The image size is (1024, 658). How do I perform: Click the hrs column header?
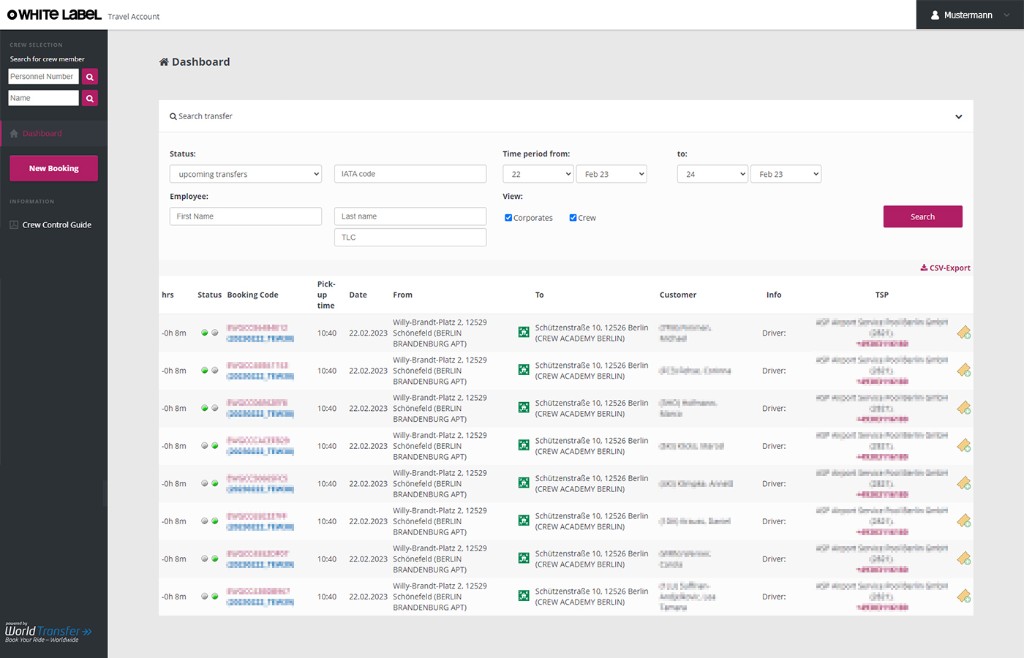click(168, 295)
